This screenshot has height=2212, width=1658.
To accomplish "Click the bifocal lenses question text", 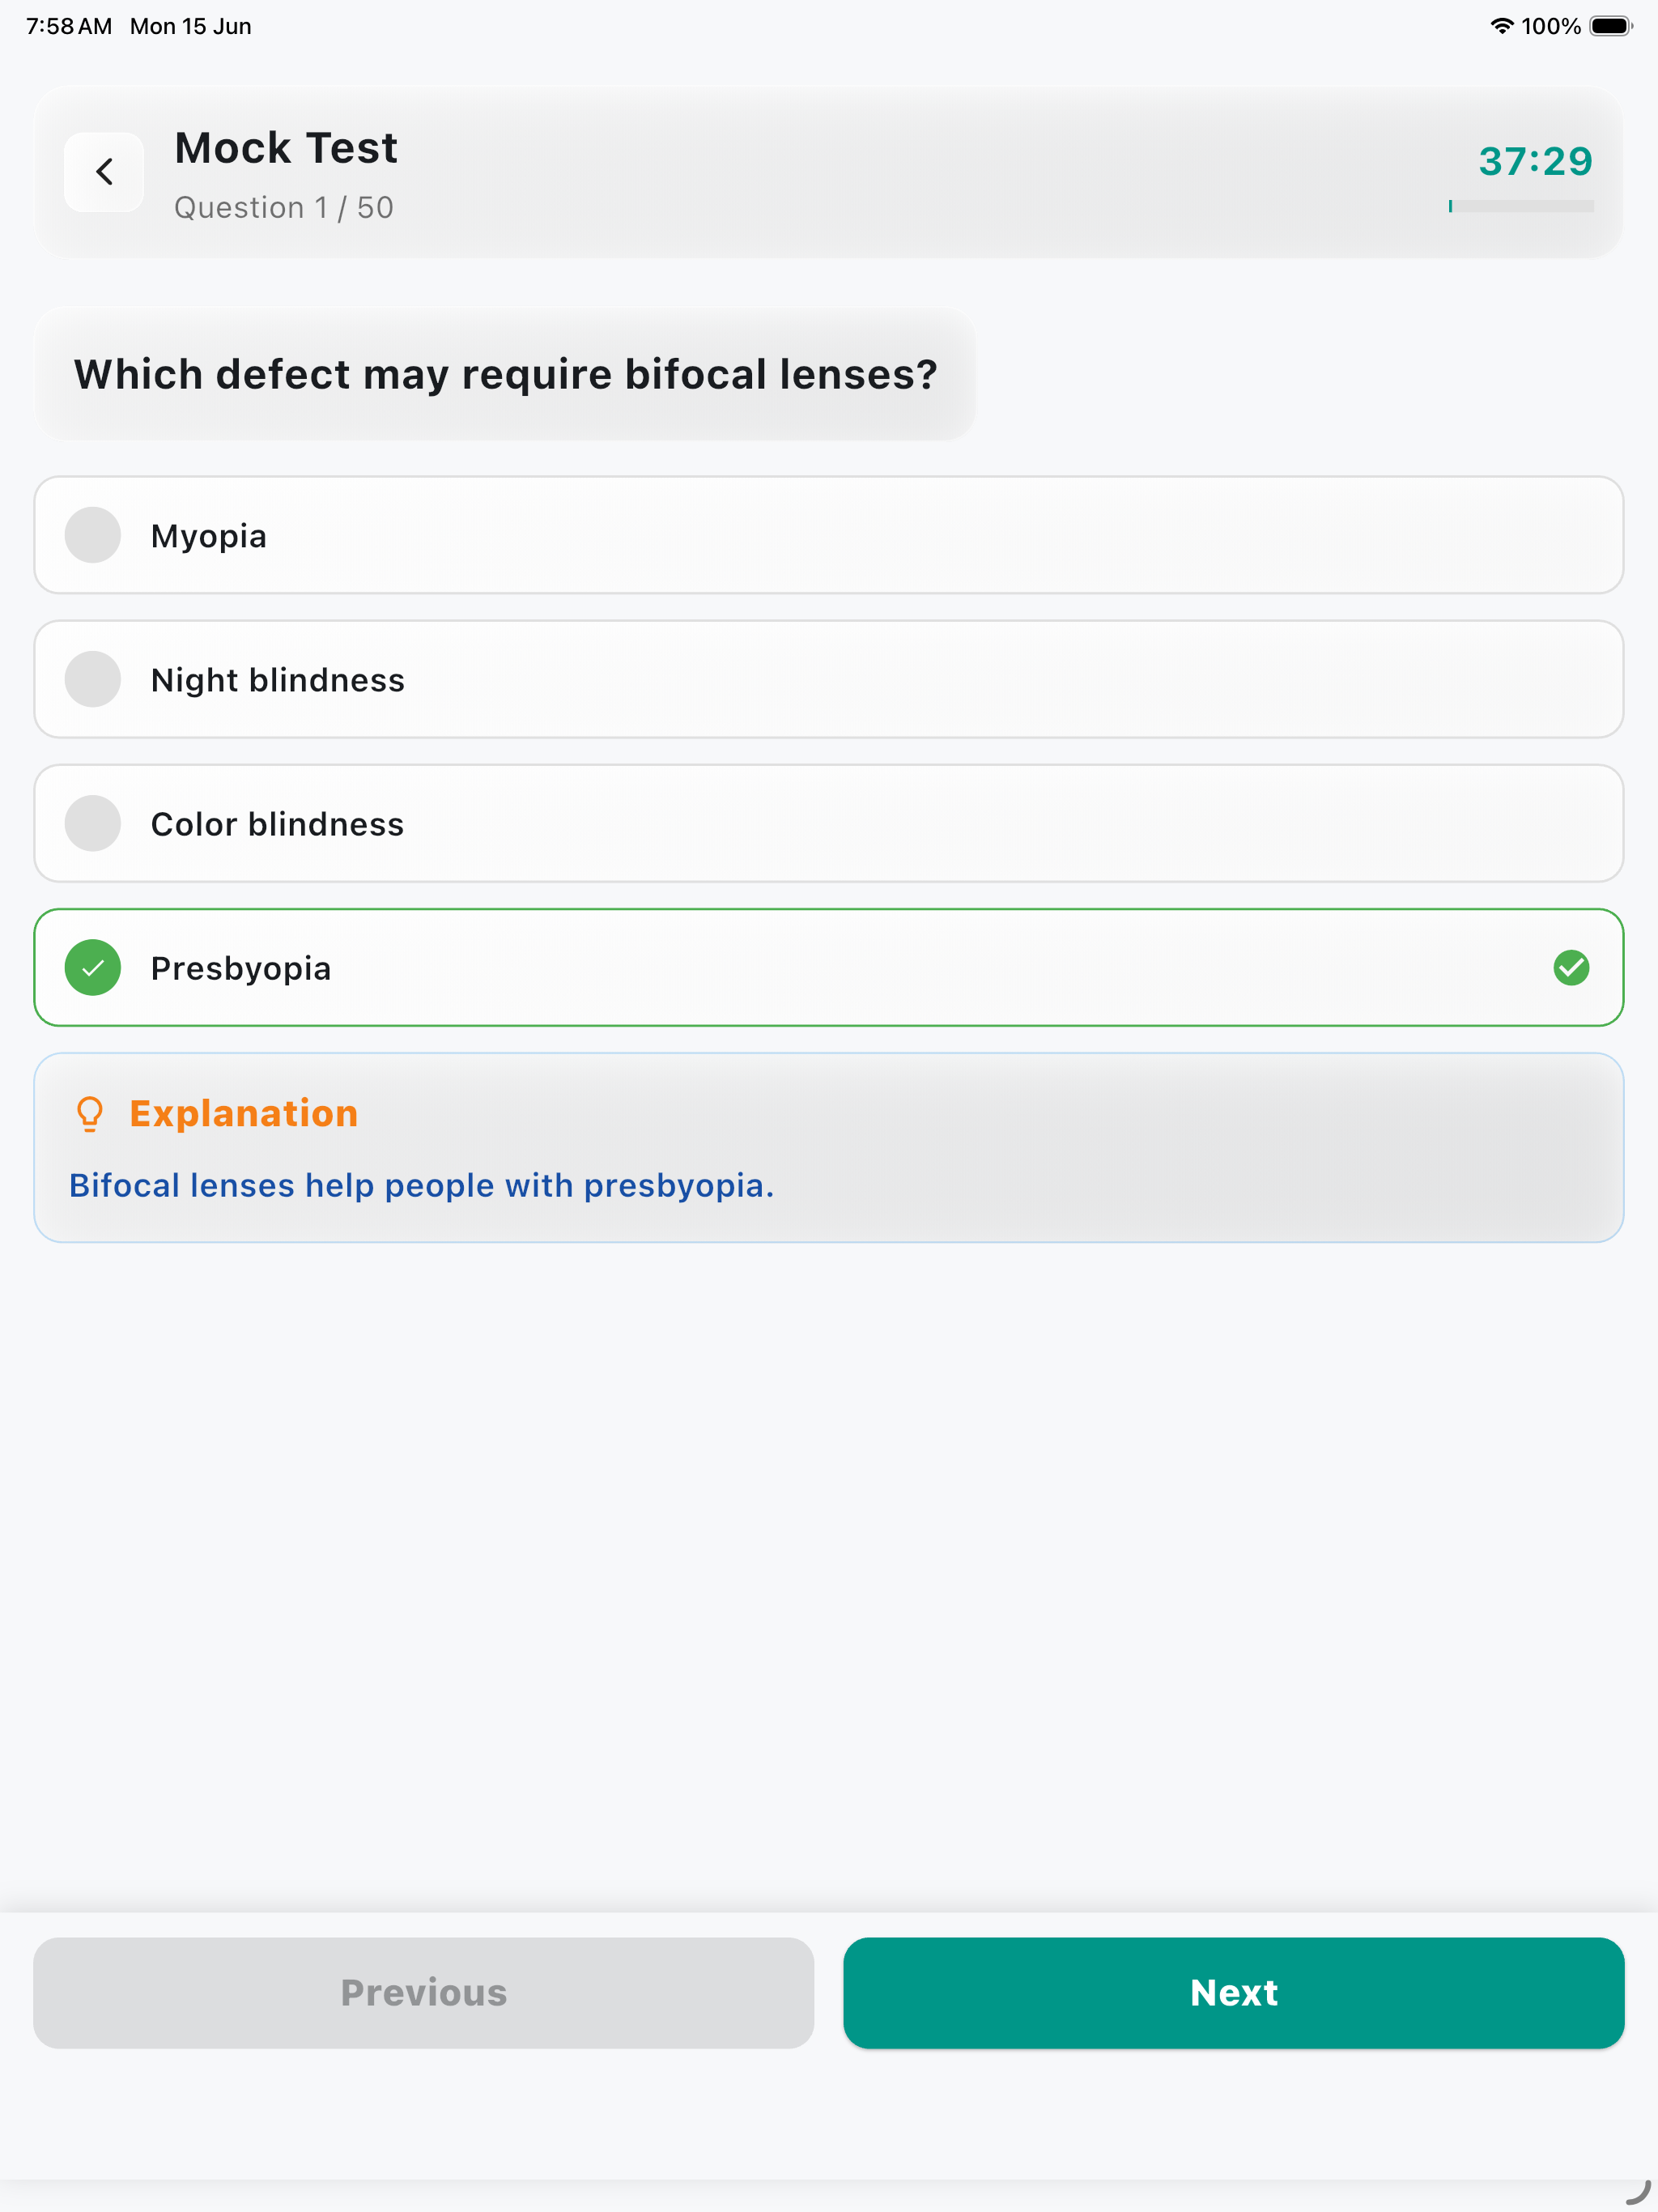I will [506, 375].
